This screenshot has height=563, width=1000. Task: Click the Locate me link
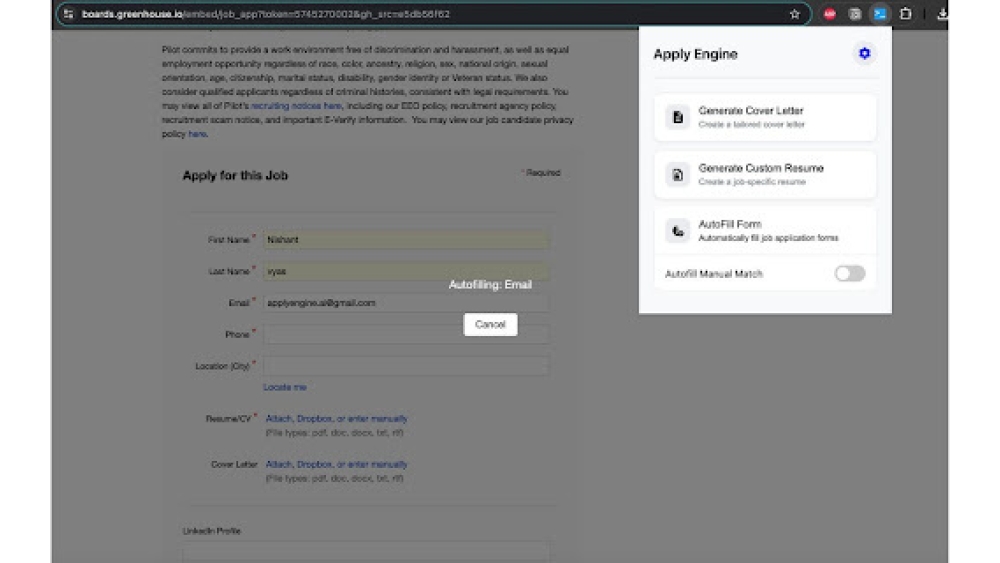coord(285,387)
